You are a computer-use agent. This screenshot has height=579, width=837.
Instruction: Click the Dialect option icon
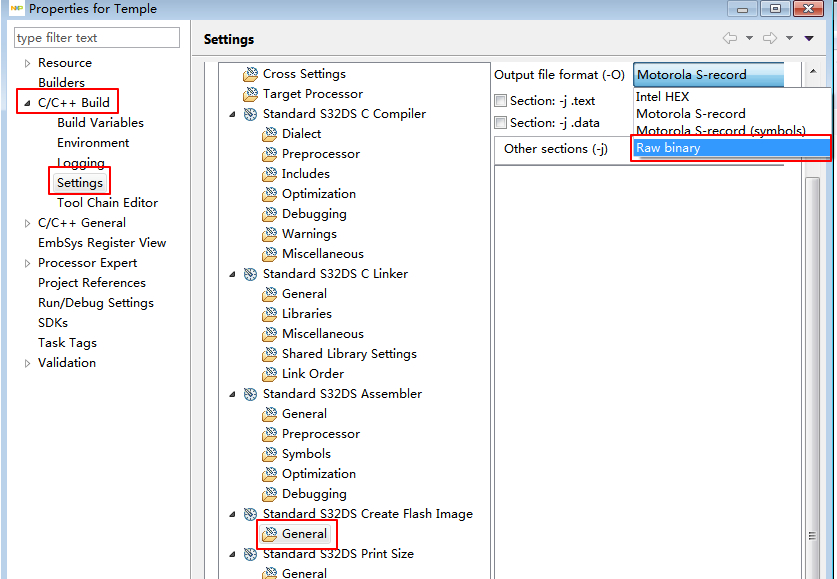tap(270, 134)
